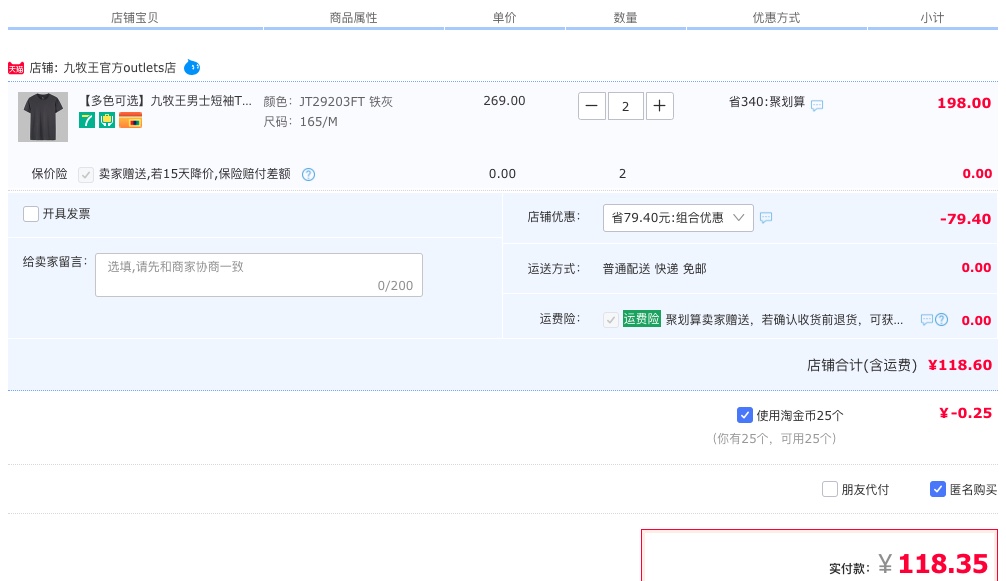Toggle the 运费险 freight insurance checkbox
Image resolution: width=1006 pixels, height=581 pixels.
tap(611, 319)
